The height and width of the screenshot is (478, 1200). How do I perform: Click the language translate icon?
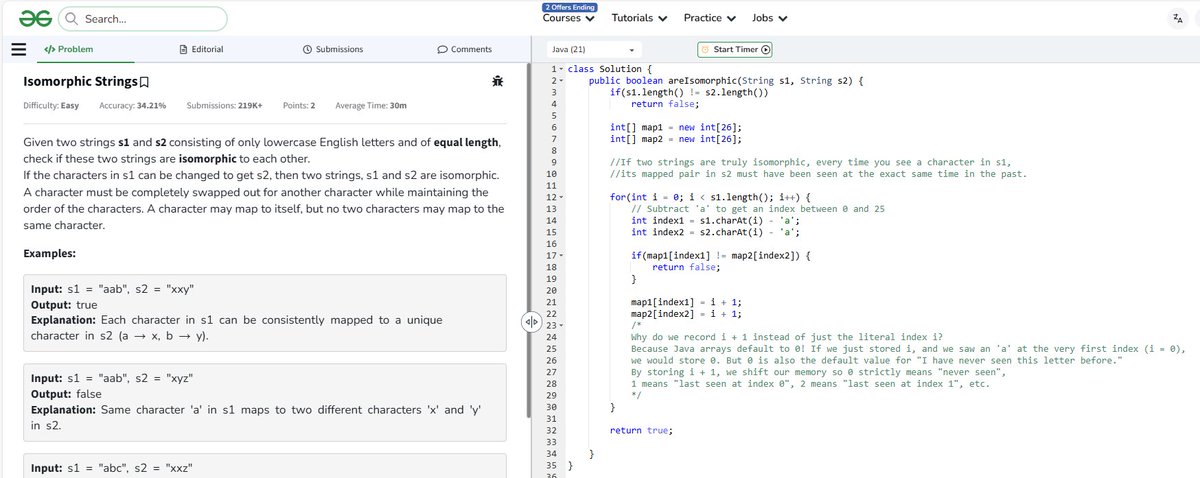[x=1176, y=19]
